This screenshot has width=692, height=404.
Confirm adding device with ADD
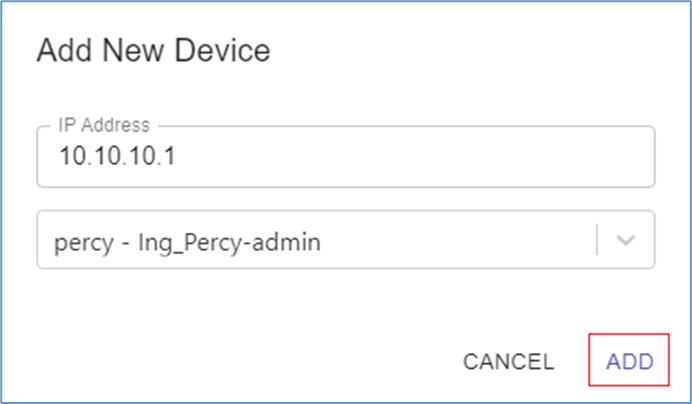point(630,361)
